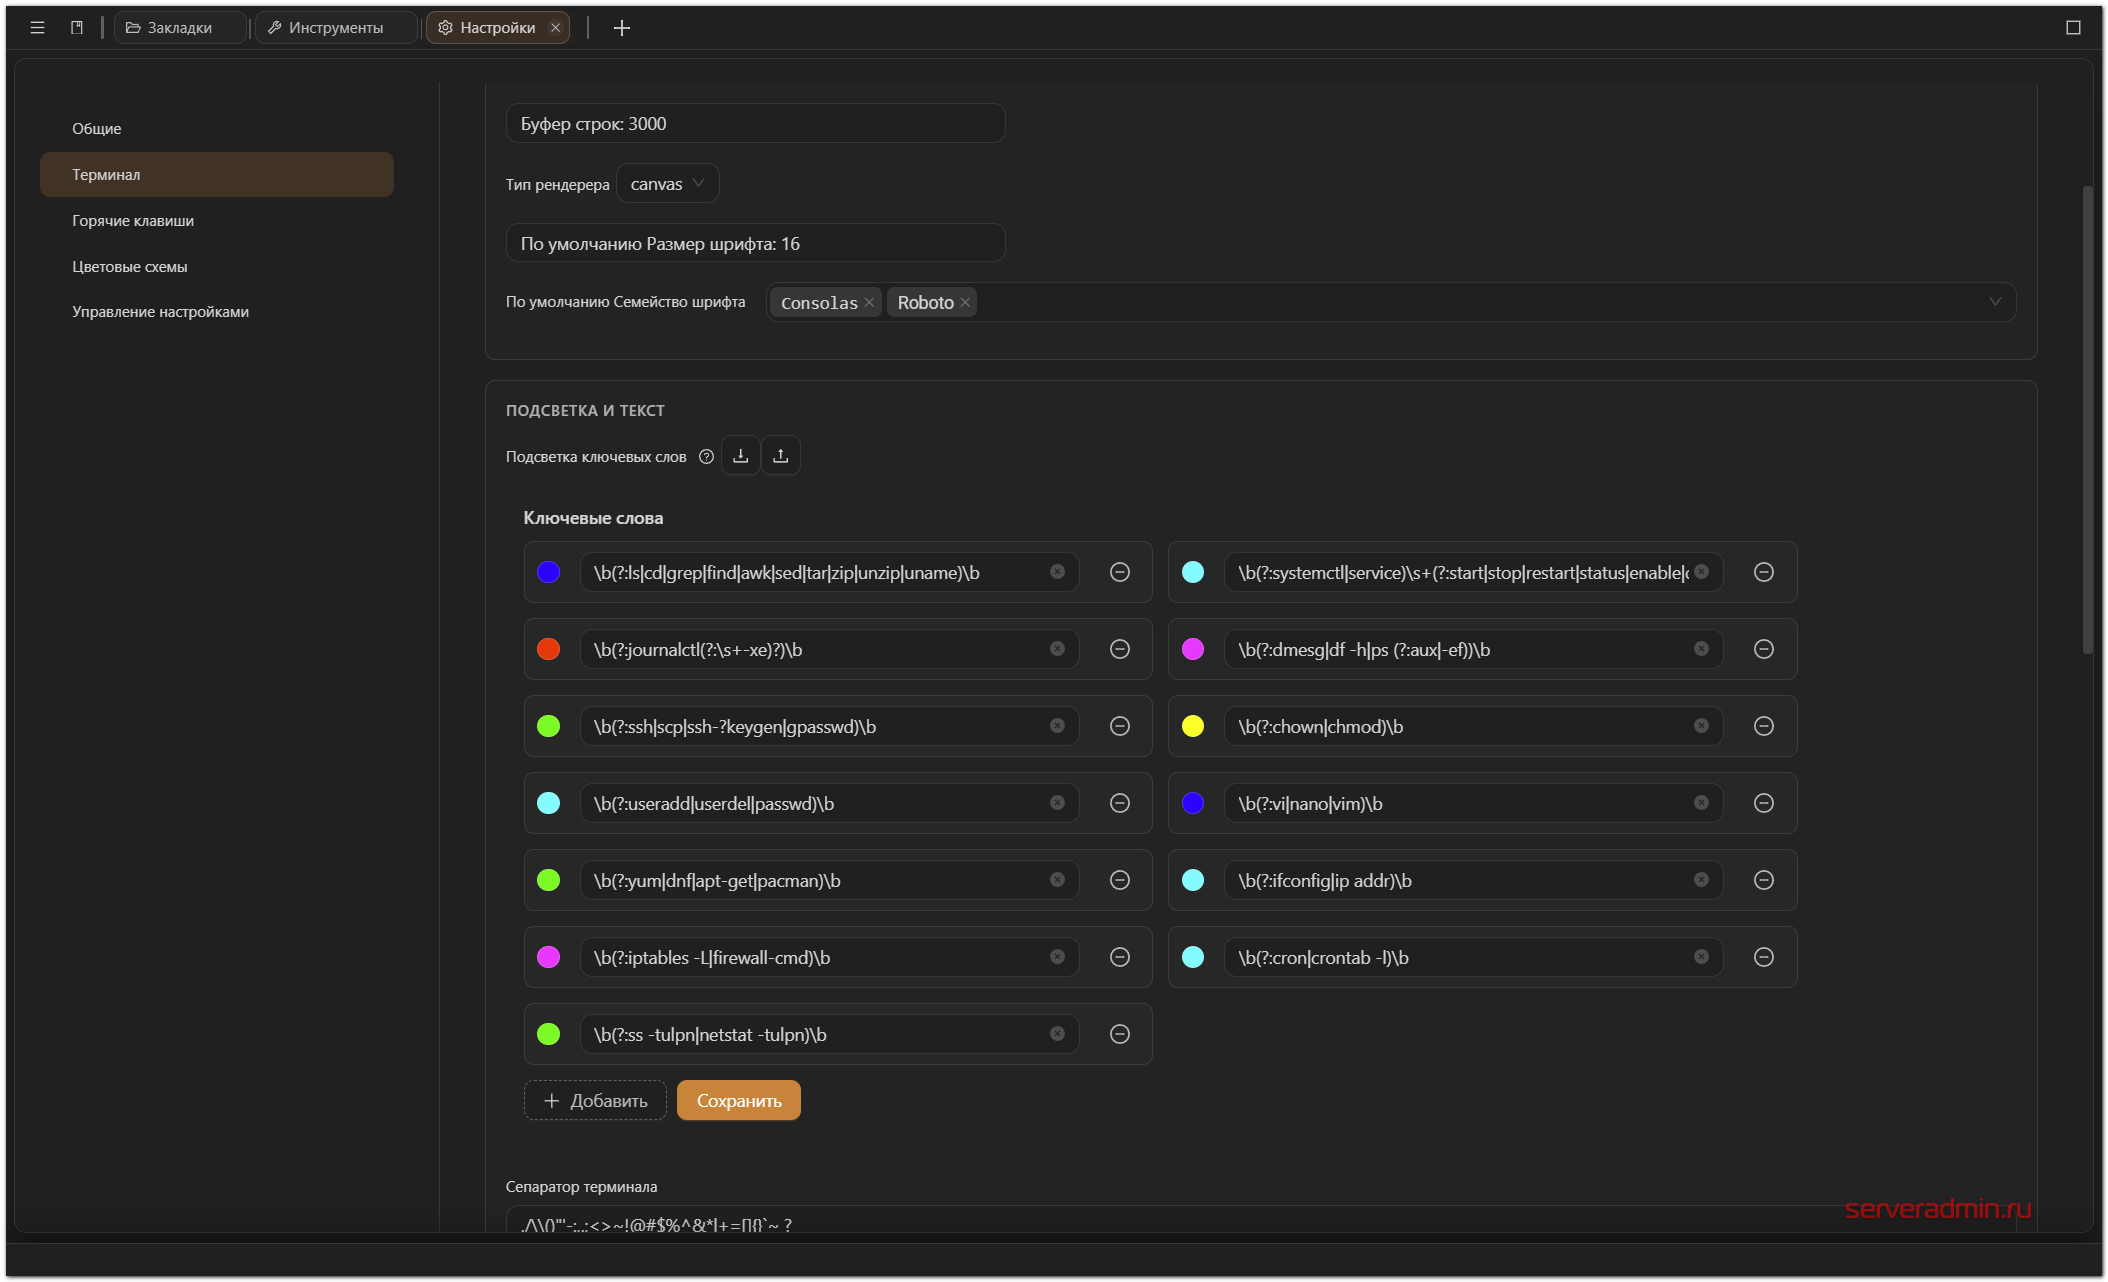Clear the ls|cd|grep regex field
This screenshot has height=1282, width=2108.
(1057, 572)
